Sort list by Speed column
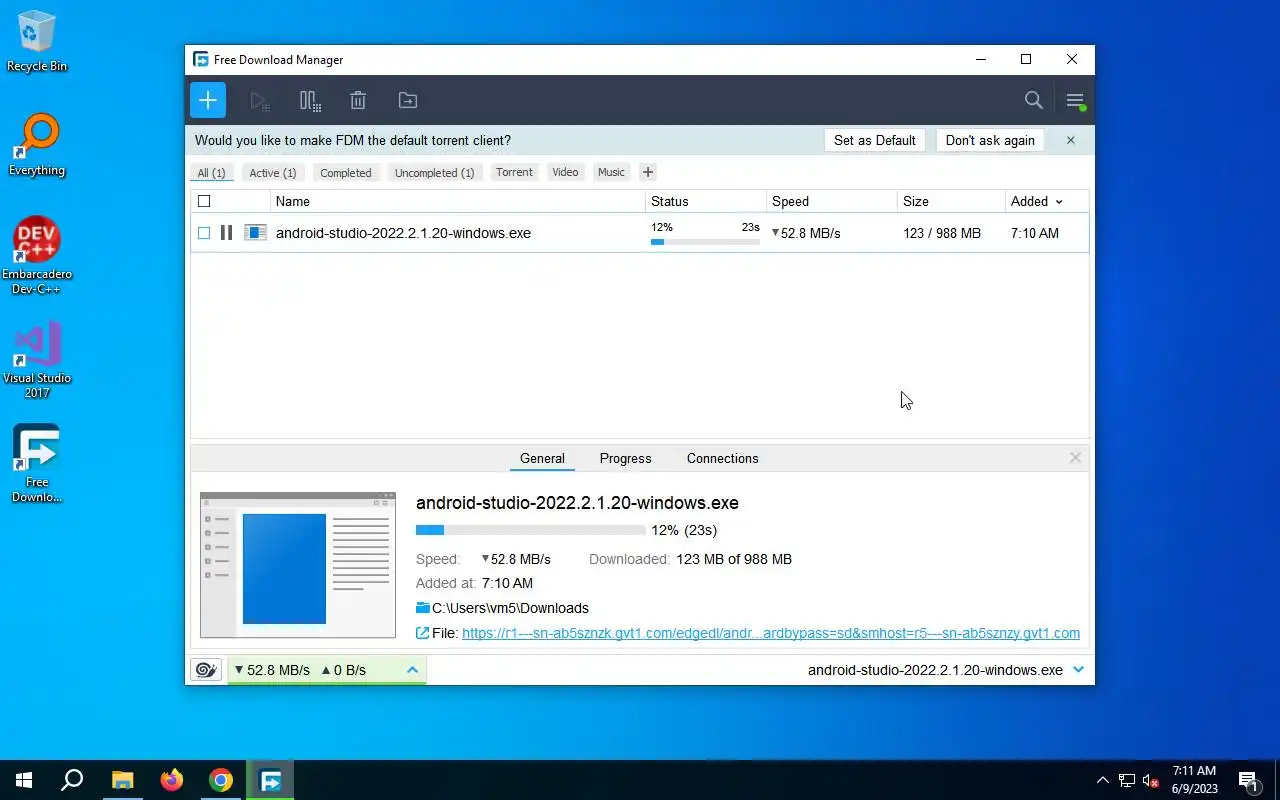This screenshot has height=800, width=1280. point(831,201)
